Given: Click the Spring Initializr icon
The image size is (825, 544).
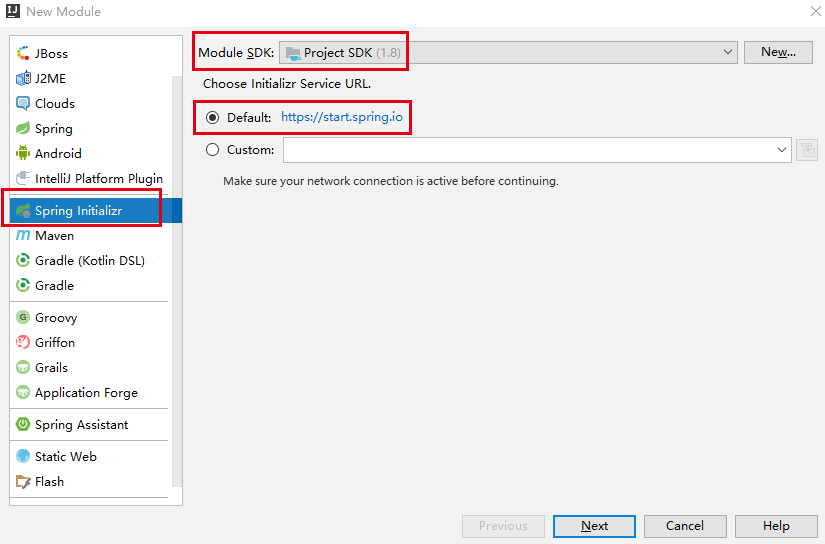Looking at the screenshot, I should [23, 211].
